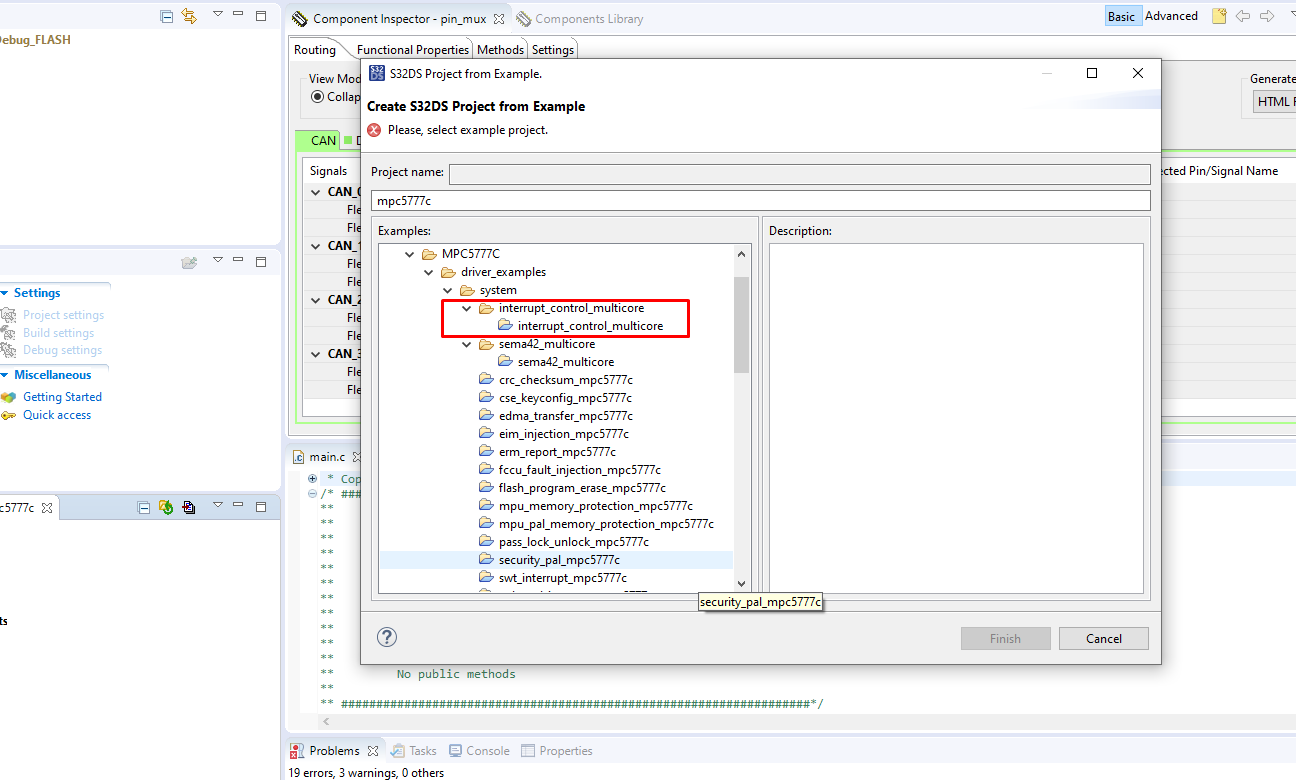Expand the CAN_2 signal group
1296x780 pixels.
pyautogui.click(x=314, y=299)
